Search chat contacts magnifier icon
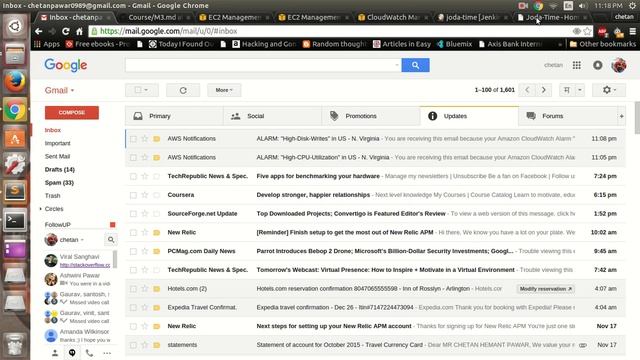 click(x=111, y=240)
